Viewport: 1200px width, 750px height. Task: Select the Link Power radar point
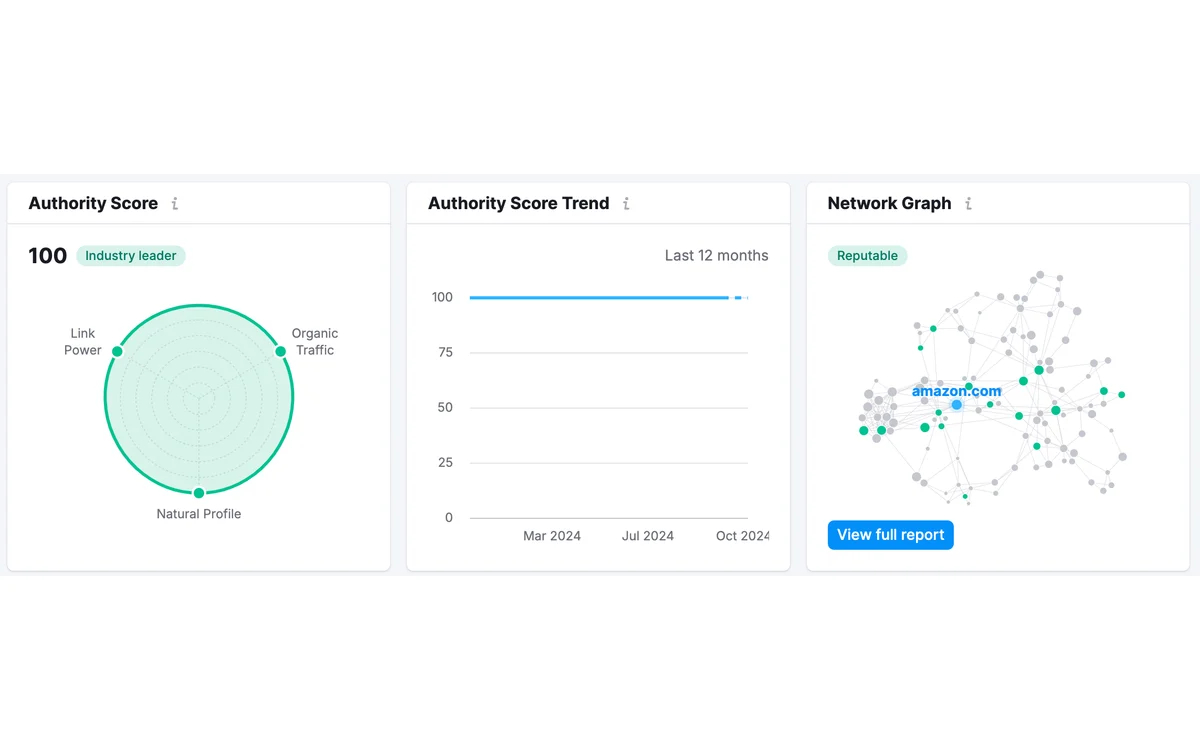pos(117,351)
